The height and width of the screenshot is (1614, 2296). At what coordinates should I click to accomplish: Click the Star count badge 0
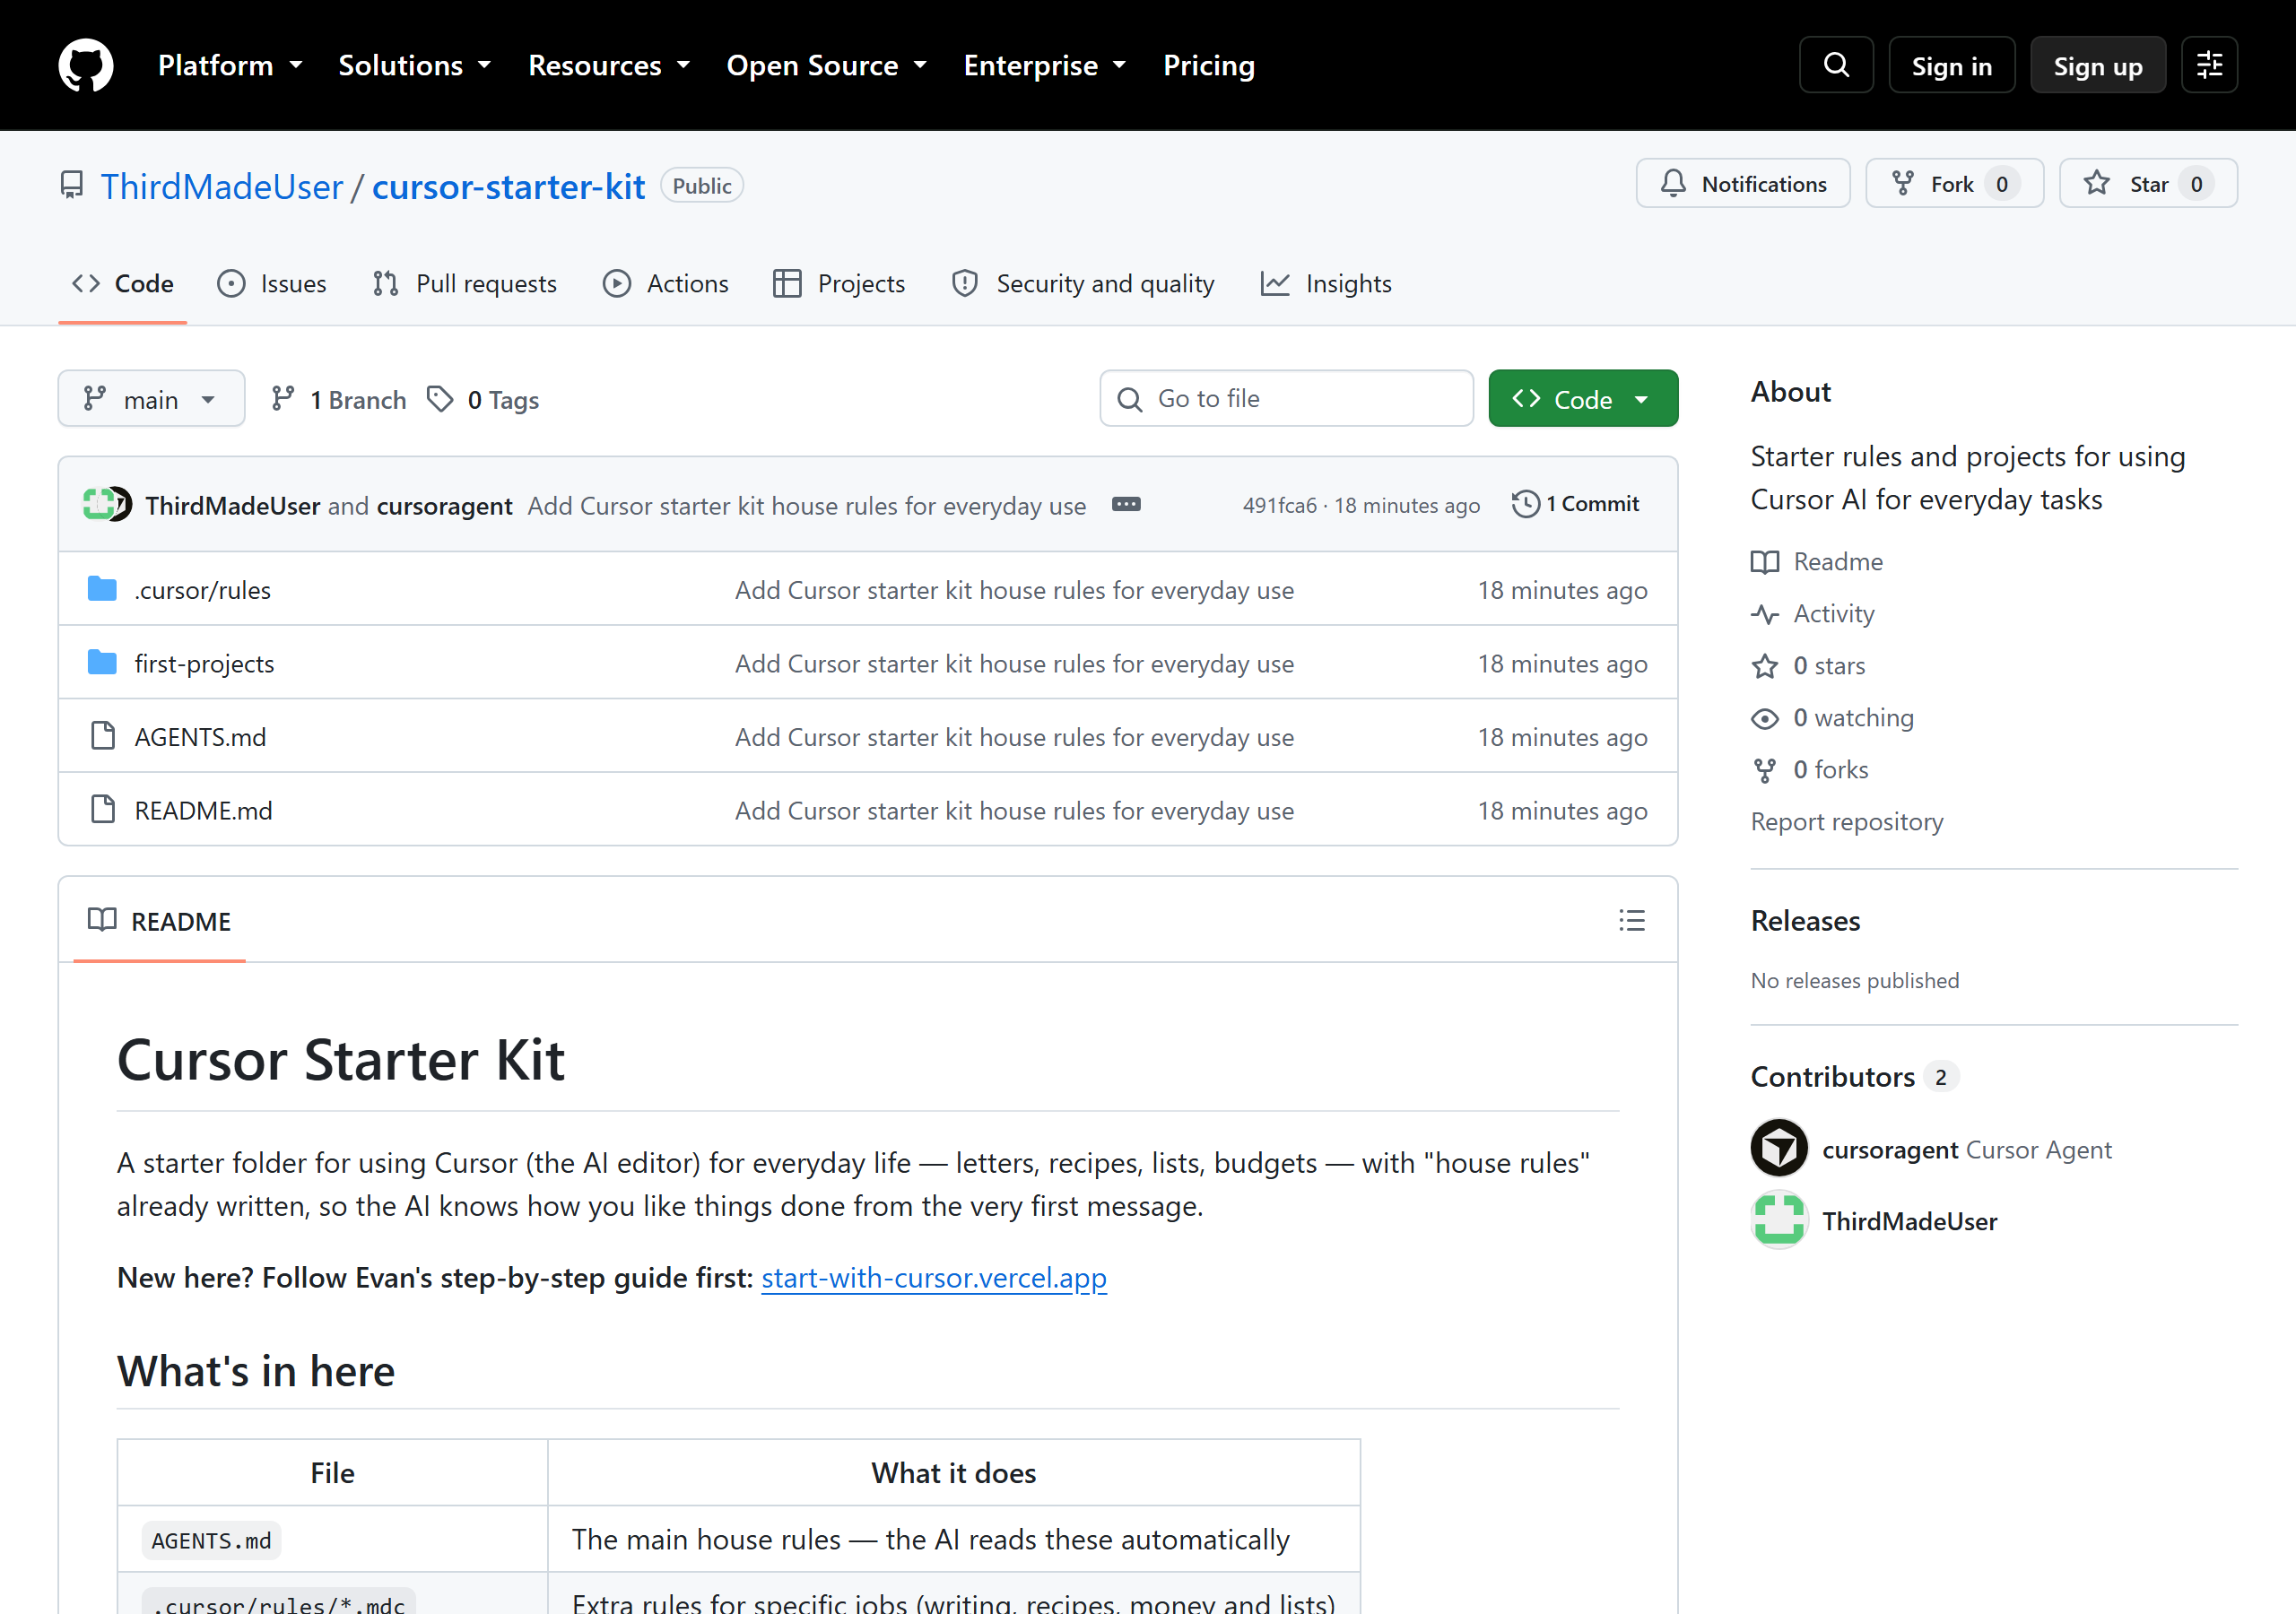[x=2196, y=184]
